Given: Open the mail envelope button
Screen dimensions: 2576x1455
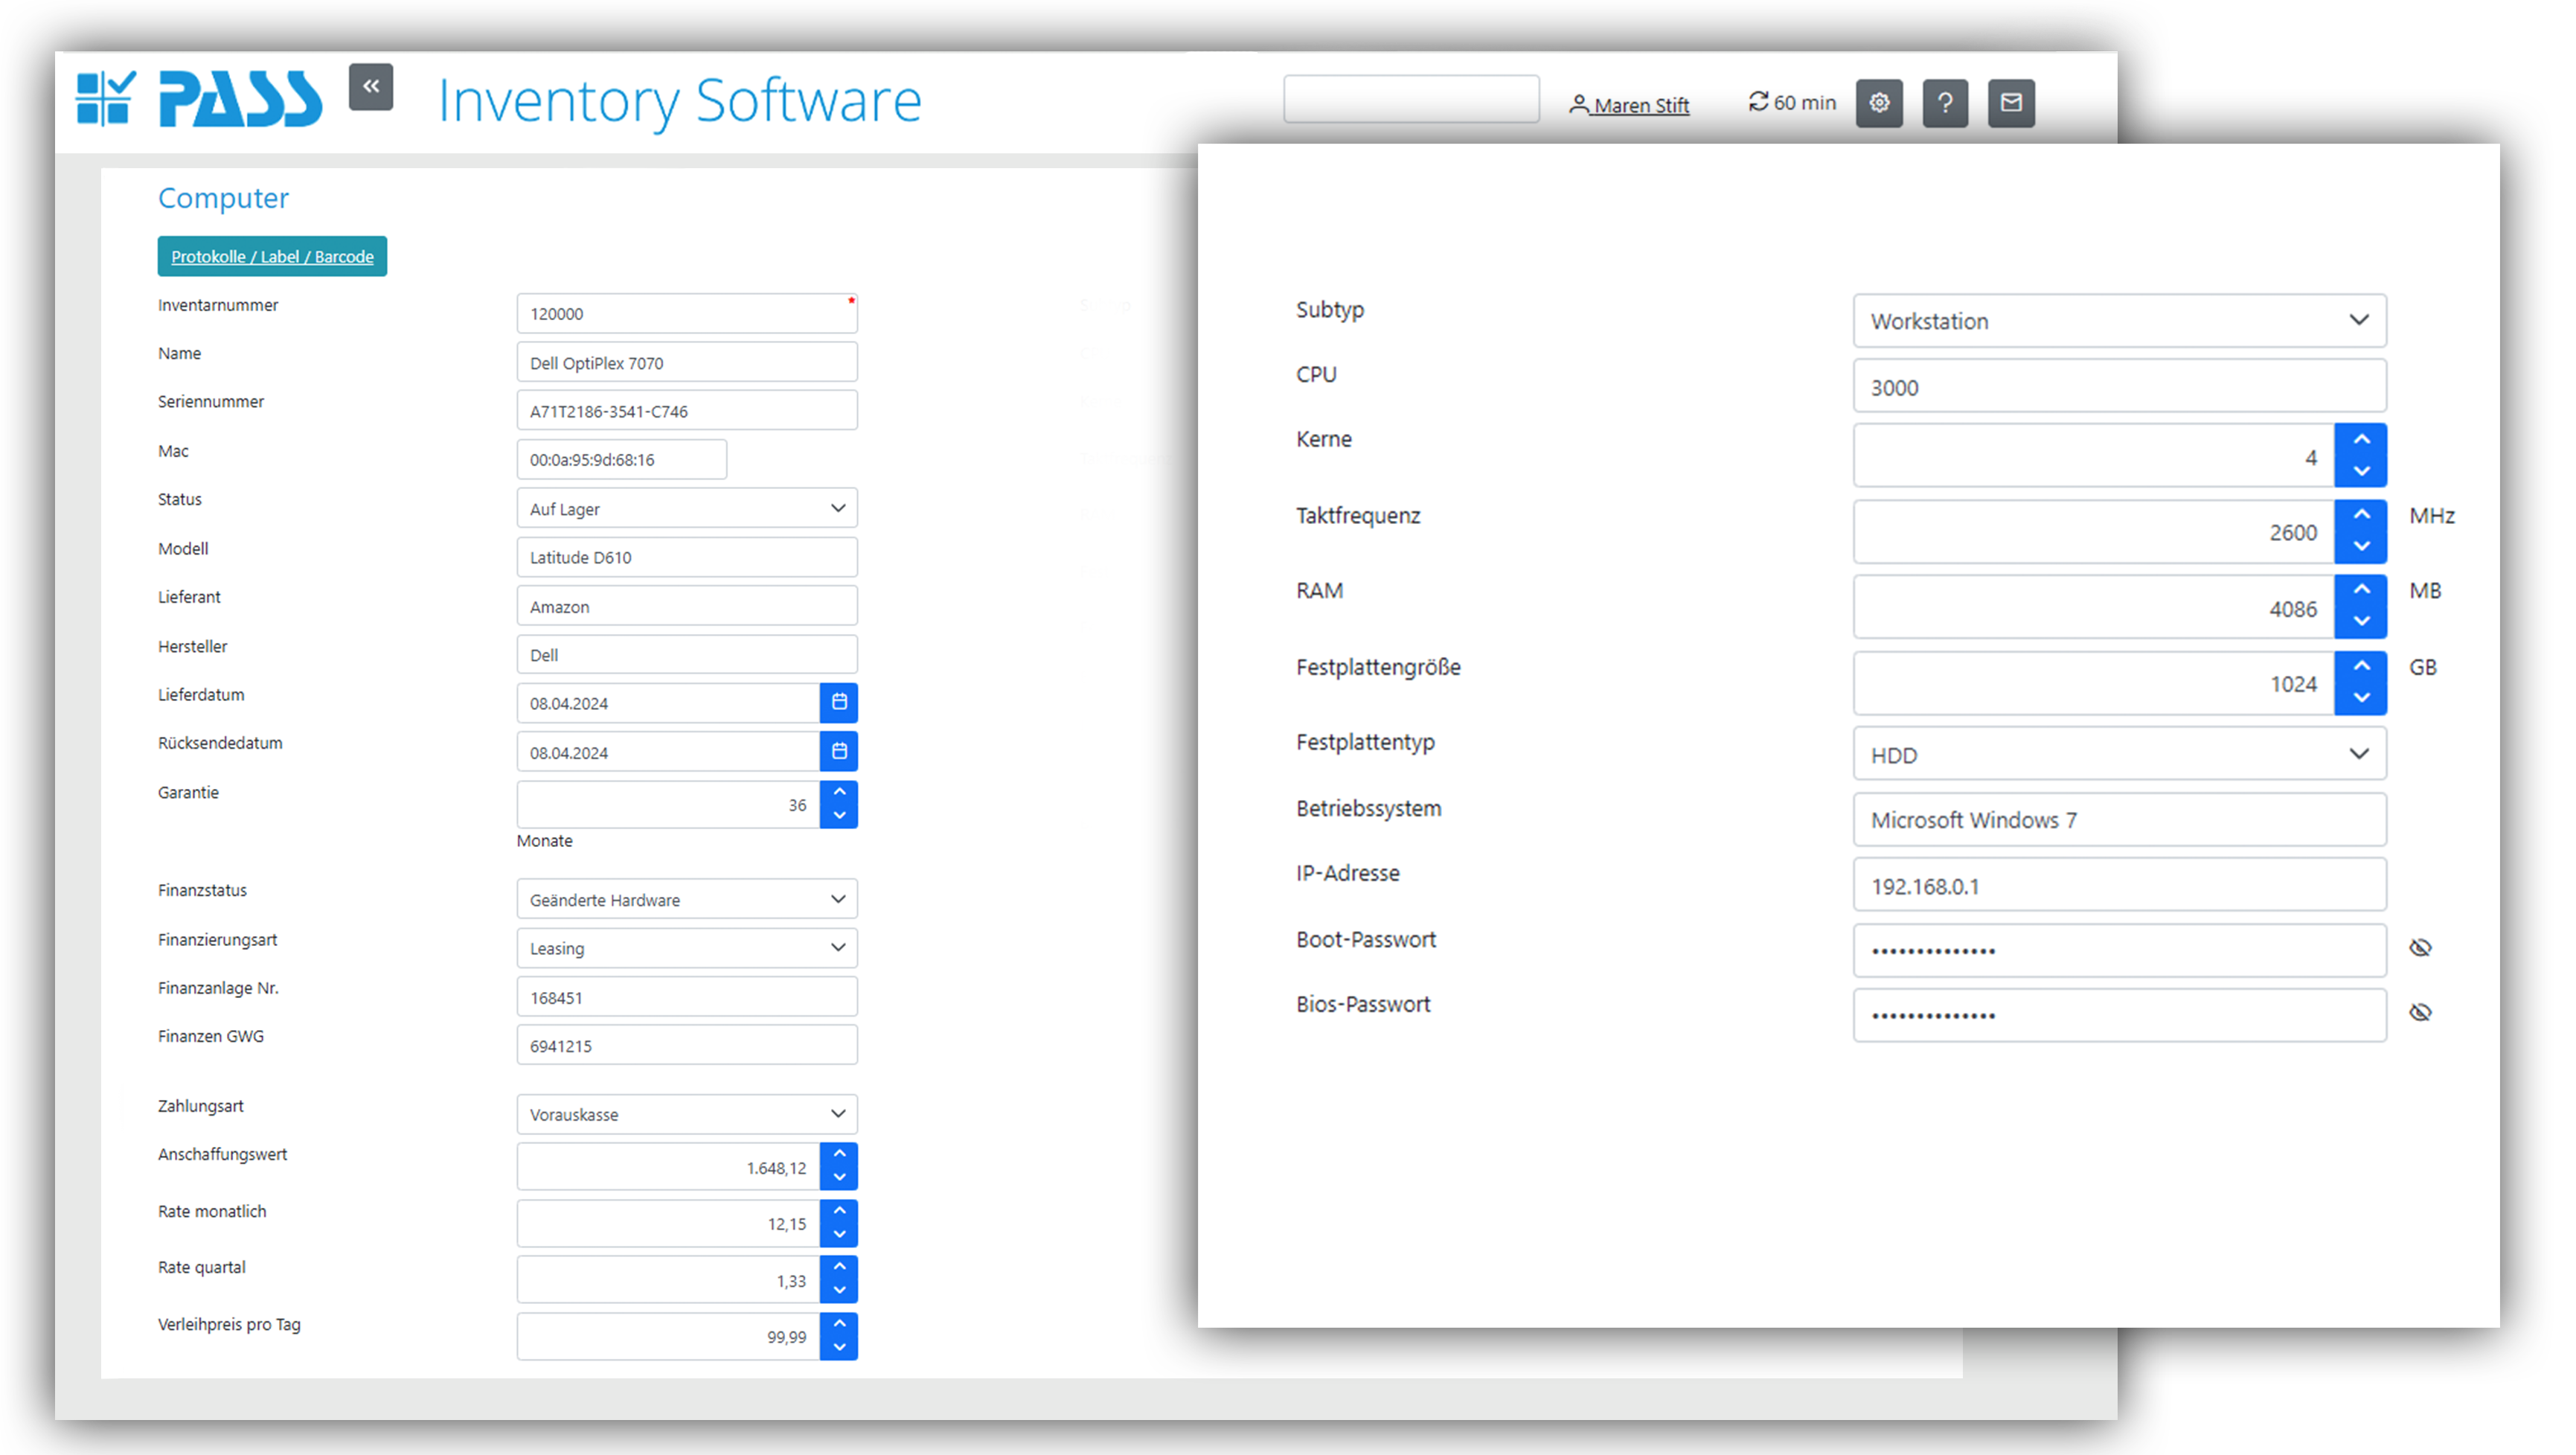Looking at the screenshot, I should pos(2011,103).
